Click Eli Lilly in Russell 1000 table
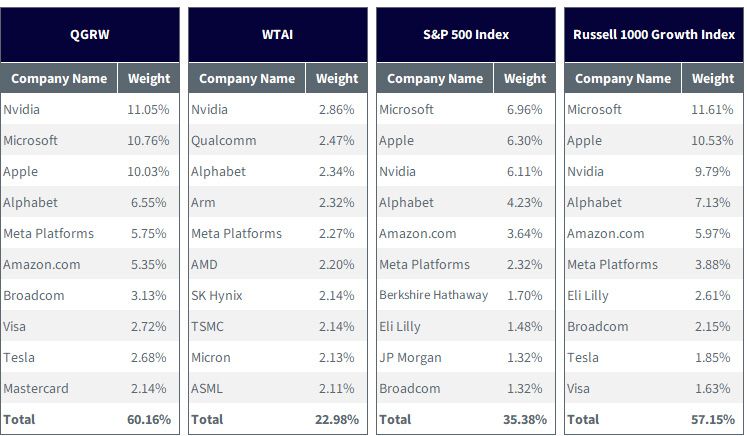 click(587, 295)
